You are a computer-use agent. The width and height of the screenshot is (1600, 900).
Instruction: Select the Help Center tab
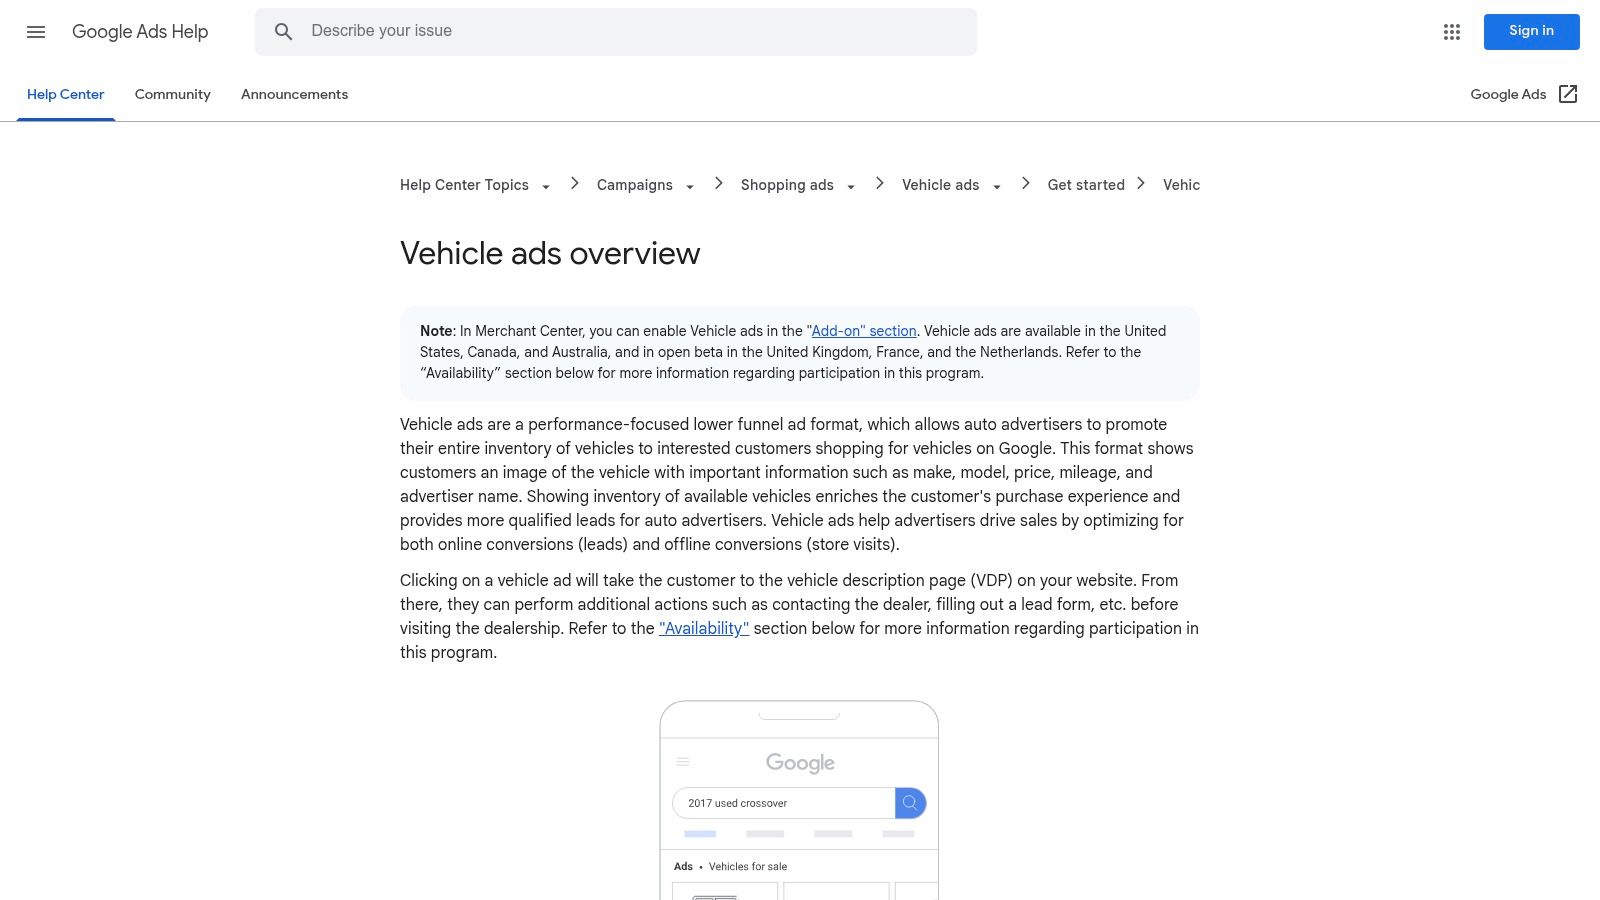(65, 94)
